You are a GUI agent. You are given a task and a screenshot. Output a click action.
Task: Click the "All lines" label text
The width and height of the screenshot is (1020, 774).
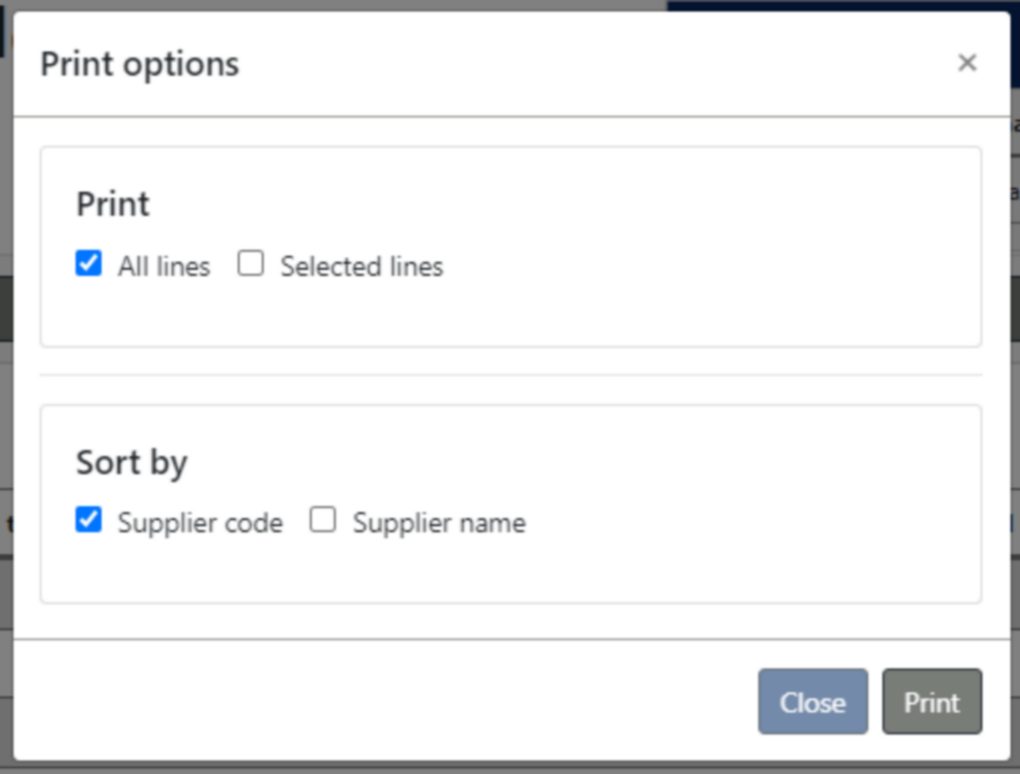tap(164, 267)
